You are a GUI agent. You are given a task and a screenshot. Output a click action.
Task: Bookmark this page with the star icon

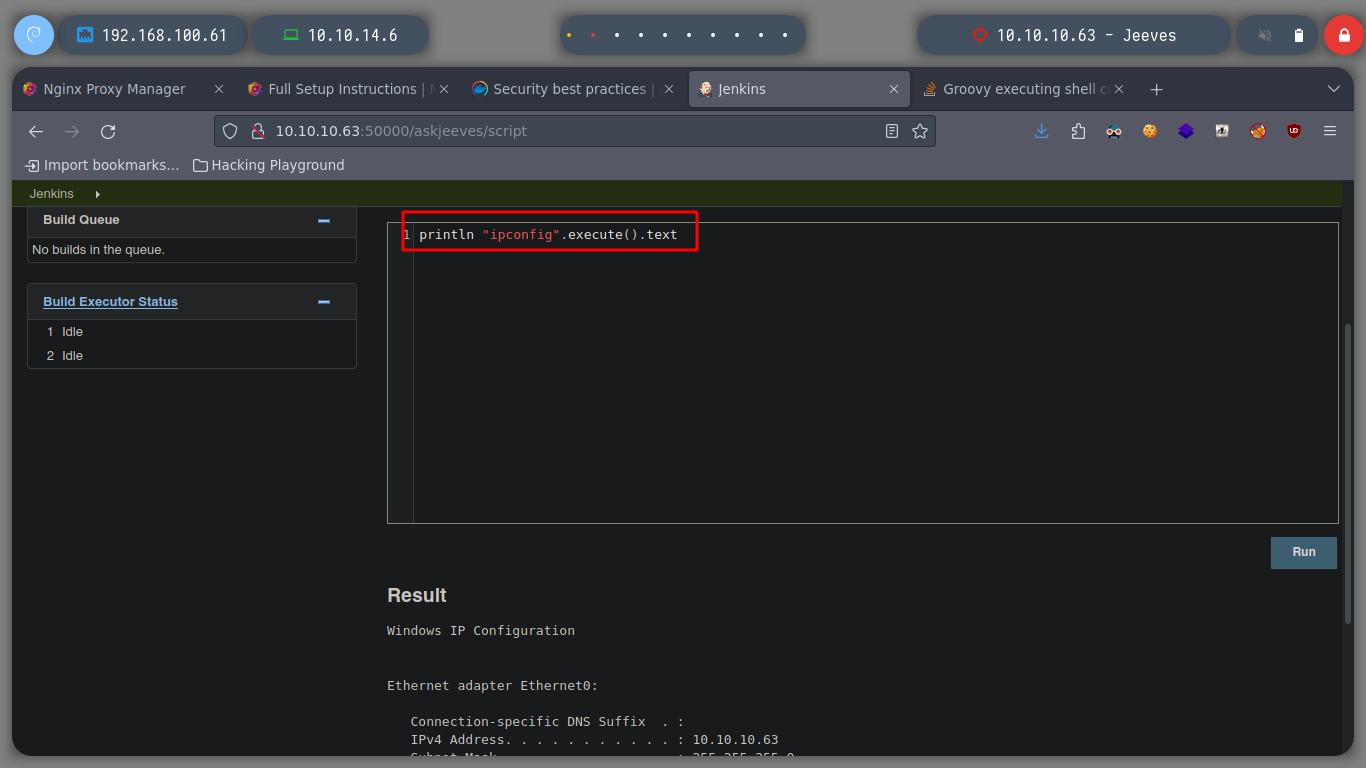(x=920, y=131)
